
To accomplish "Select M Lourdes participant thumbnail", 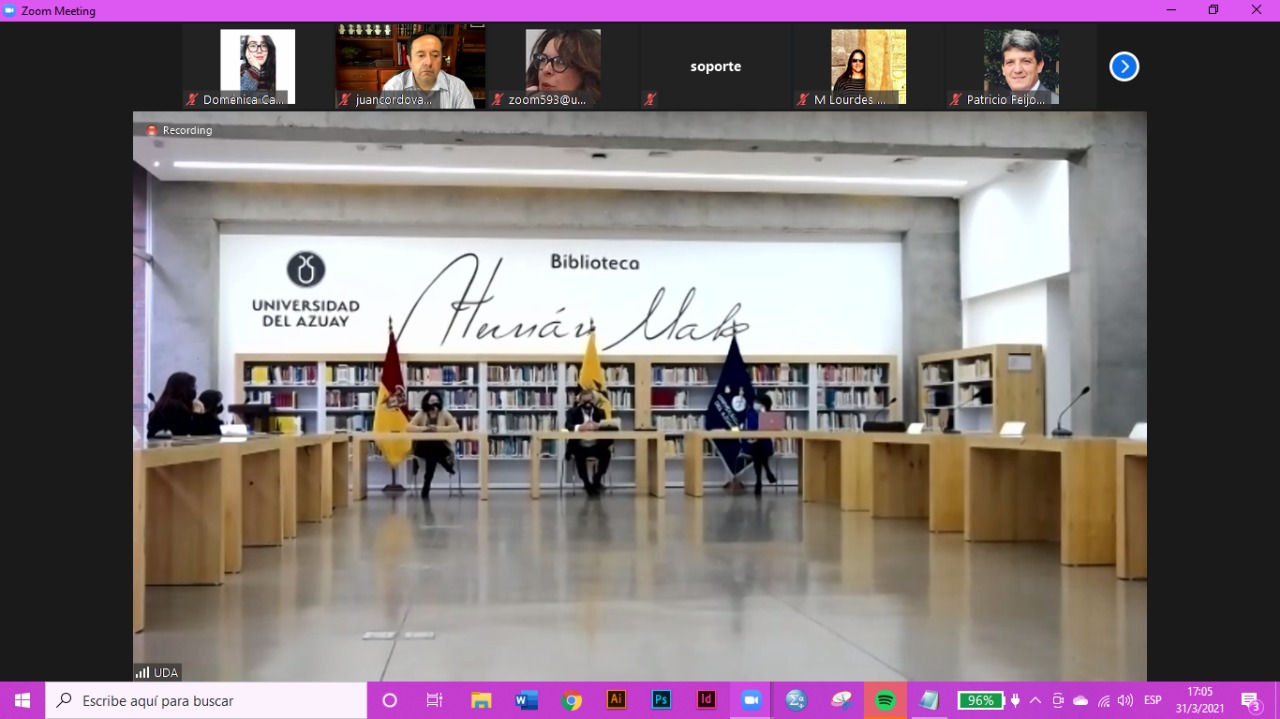I will (868, 67).
